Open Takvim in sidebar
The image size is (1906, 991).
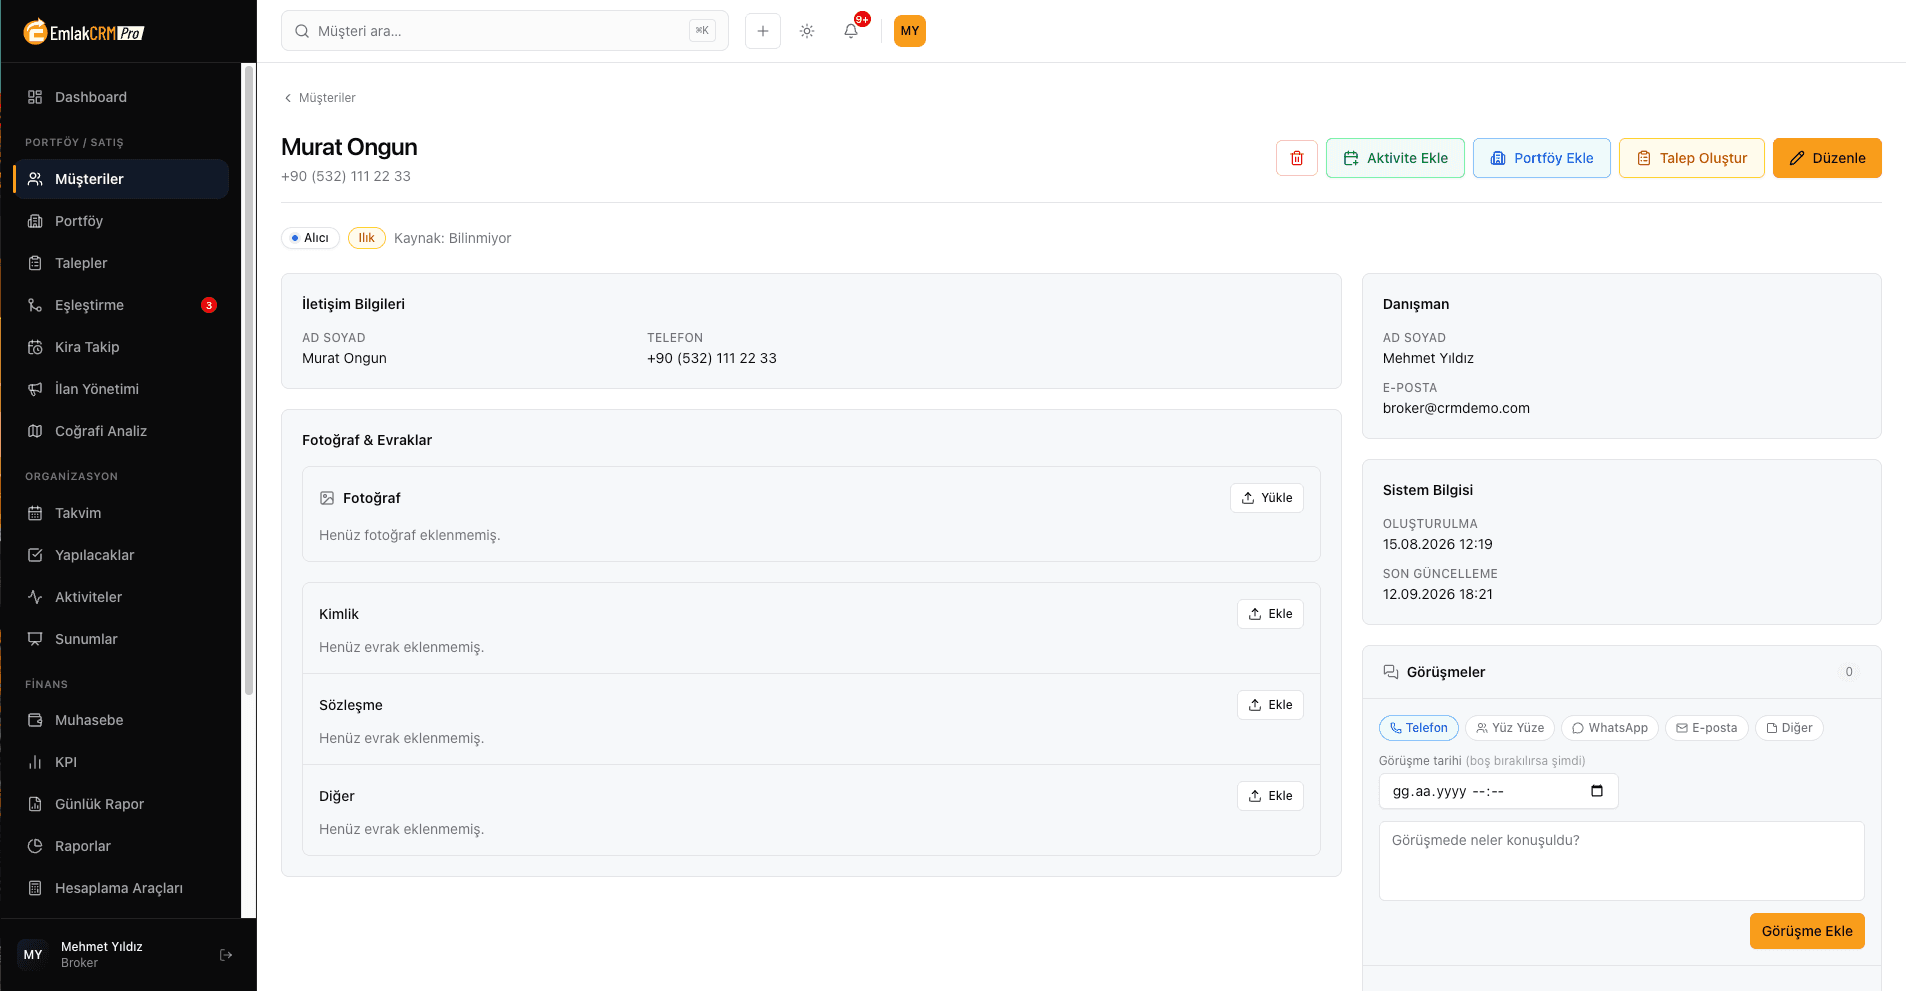click(x=121, y=513)
